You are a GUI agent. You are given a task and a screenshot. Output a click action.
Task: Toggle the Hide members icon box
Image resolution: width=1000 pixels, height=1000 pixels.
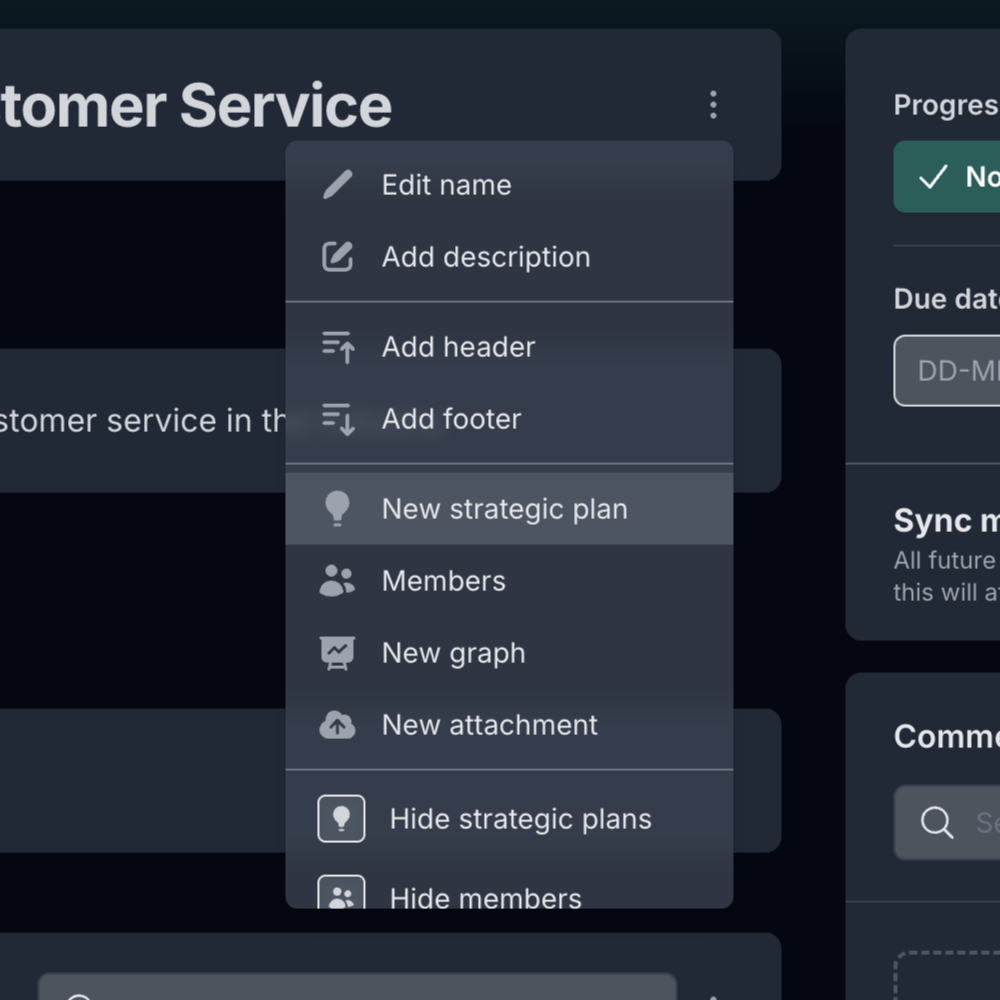341,892
